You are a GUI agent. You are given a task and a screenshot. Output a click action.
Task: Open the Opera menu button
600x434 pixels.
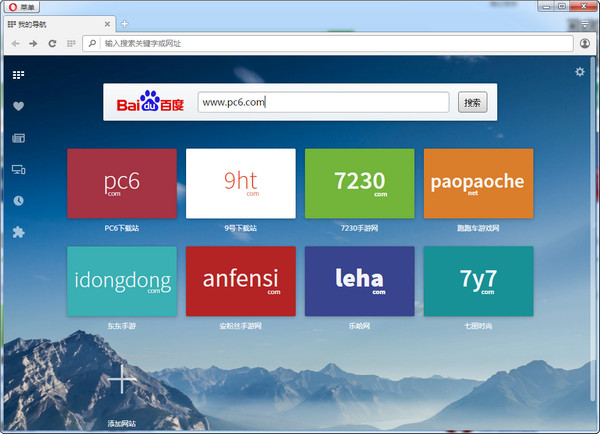point(22,7)
